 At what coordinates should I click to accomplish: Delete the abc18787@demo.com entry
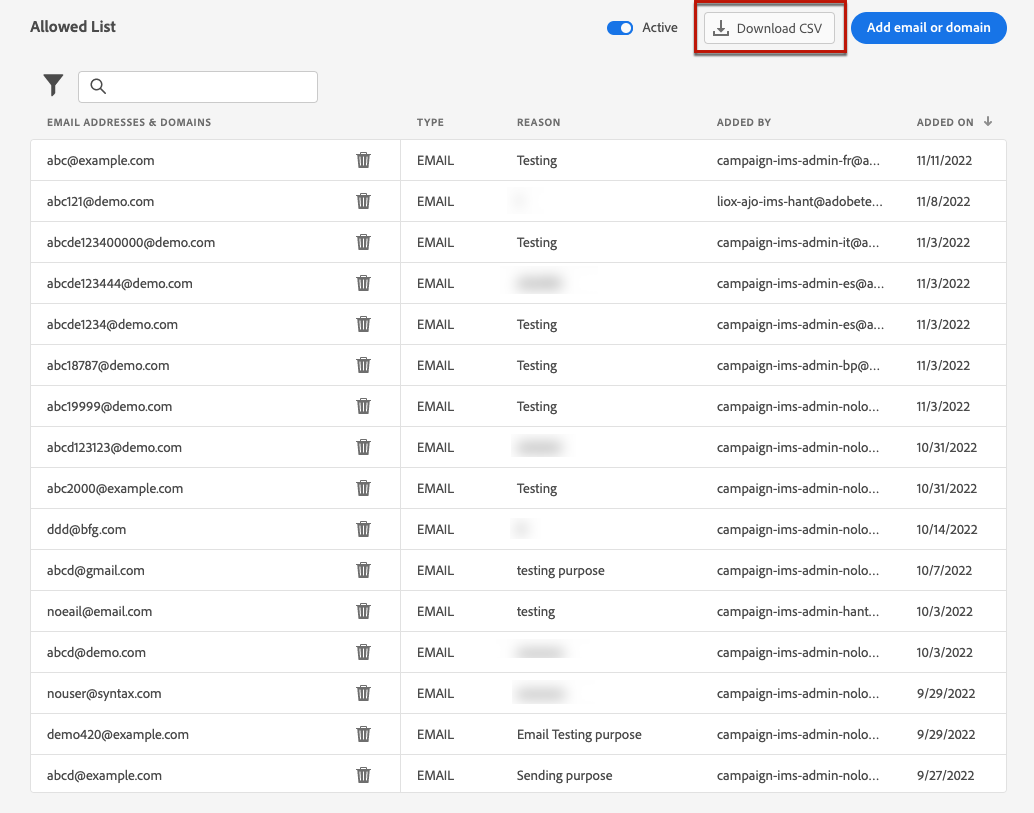pyautogui.click(x=364, y=365)
